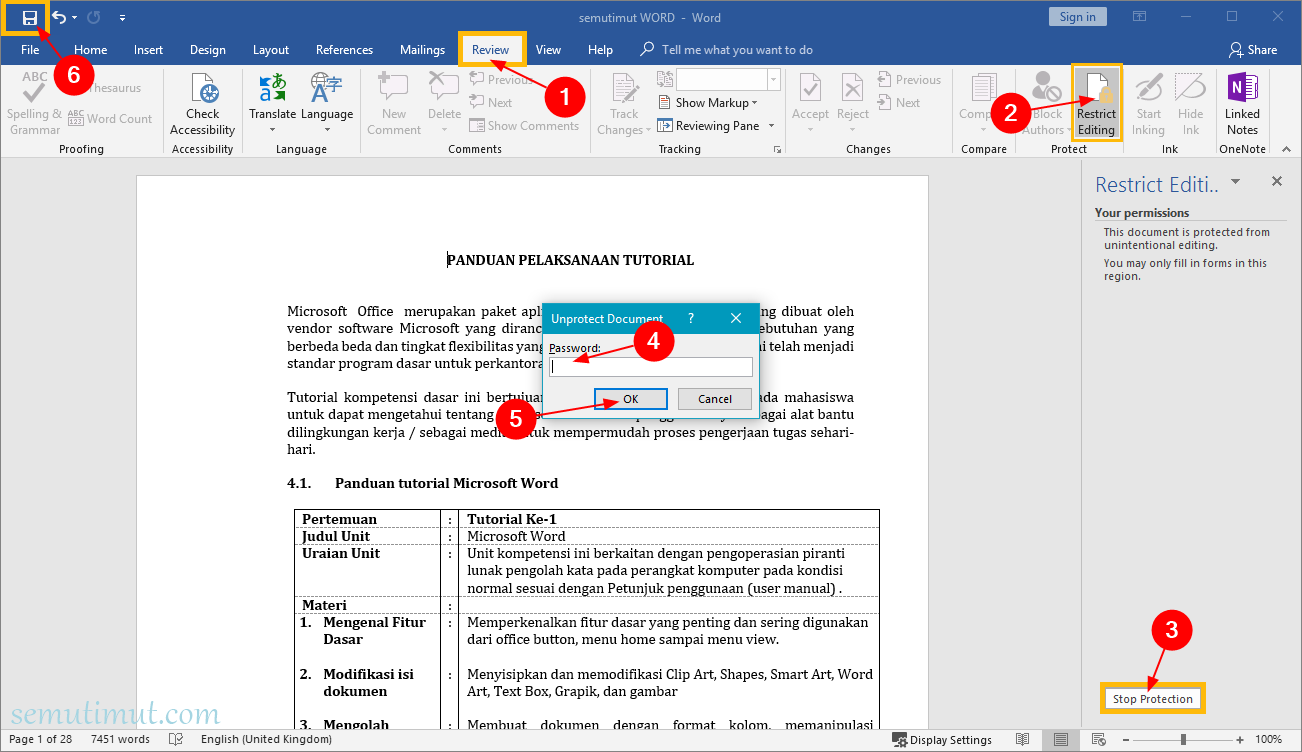The height and width of the screenshot is (752, 1302).
Task: Click Reject in the Changes group
Action: (x=853, y=103)
